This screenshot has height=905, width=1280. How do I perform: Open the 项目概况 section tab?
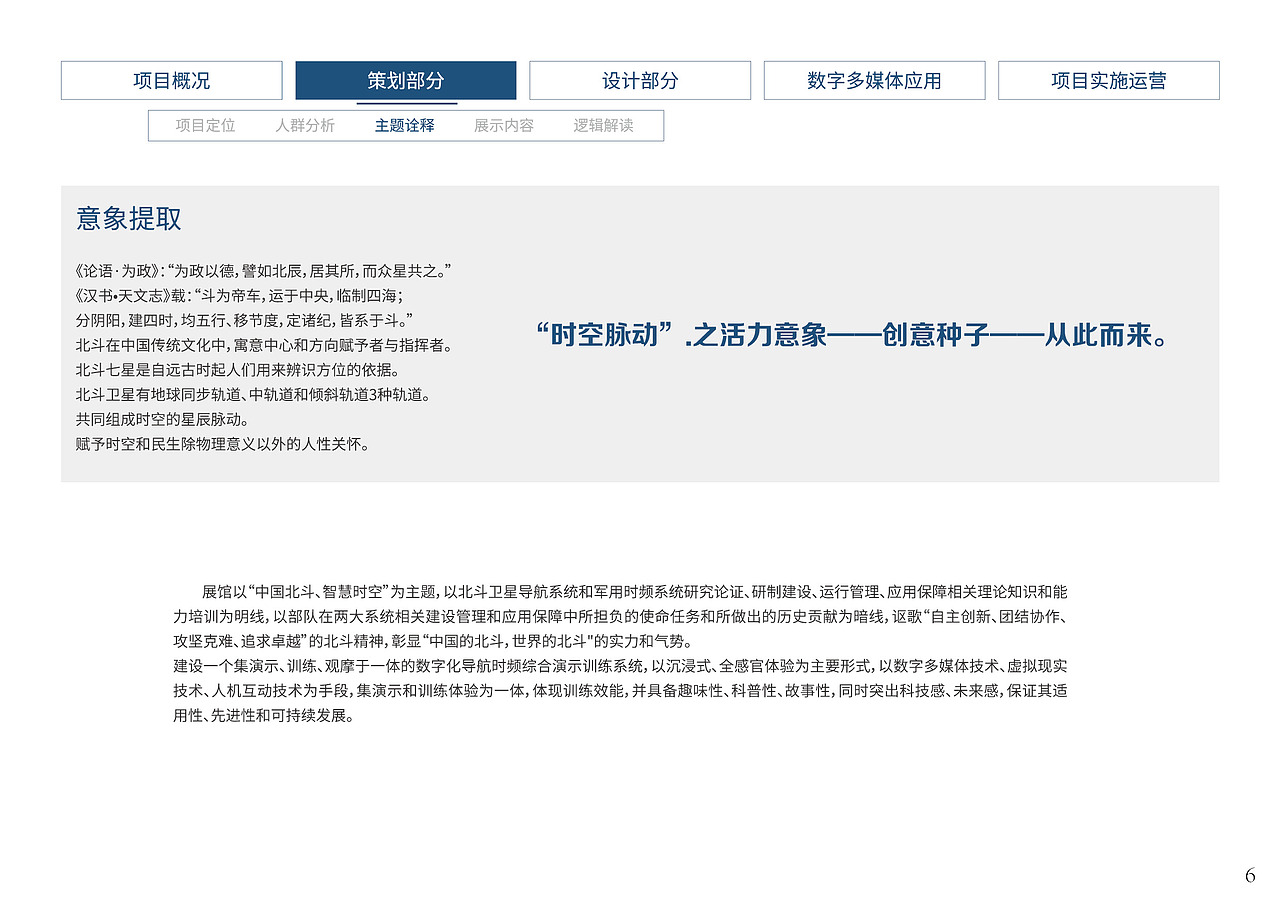coord(171,81)
